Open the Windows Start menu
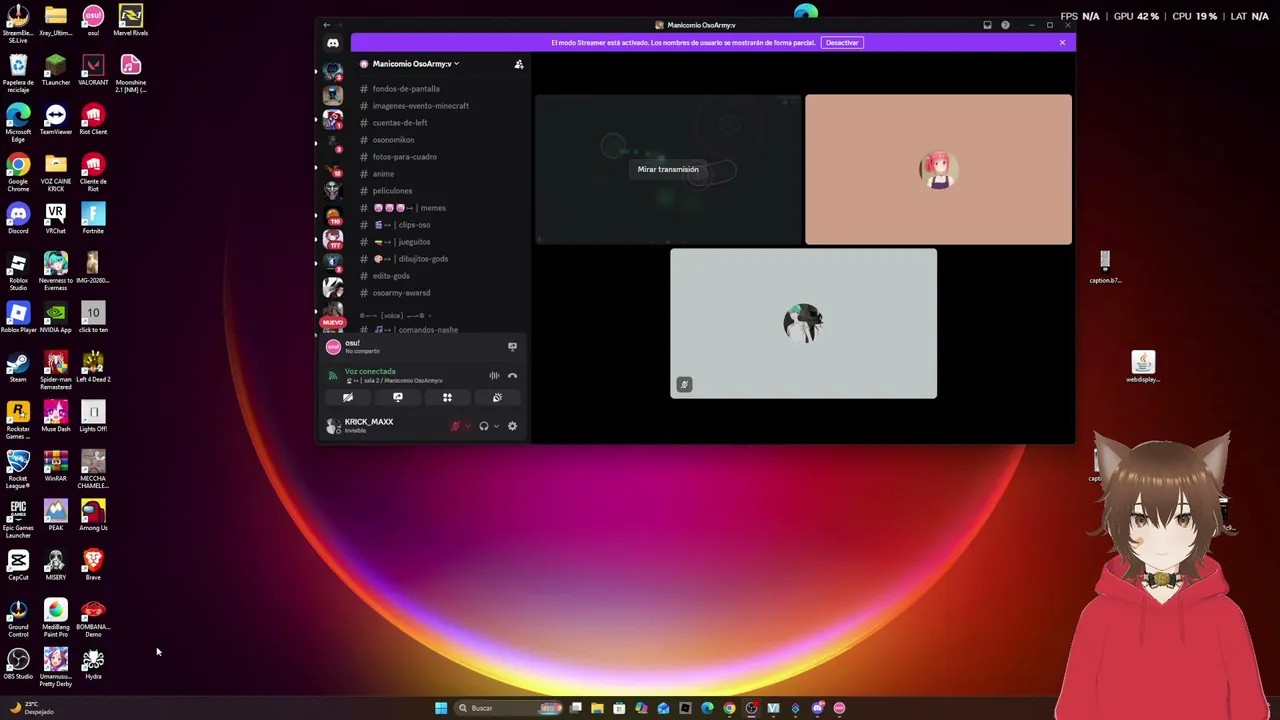 (x=441, y=708)
